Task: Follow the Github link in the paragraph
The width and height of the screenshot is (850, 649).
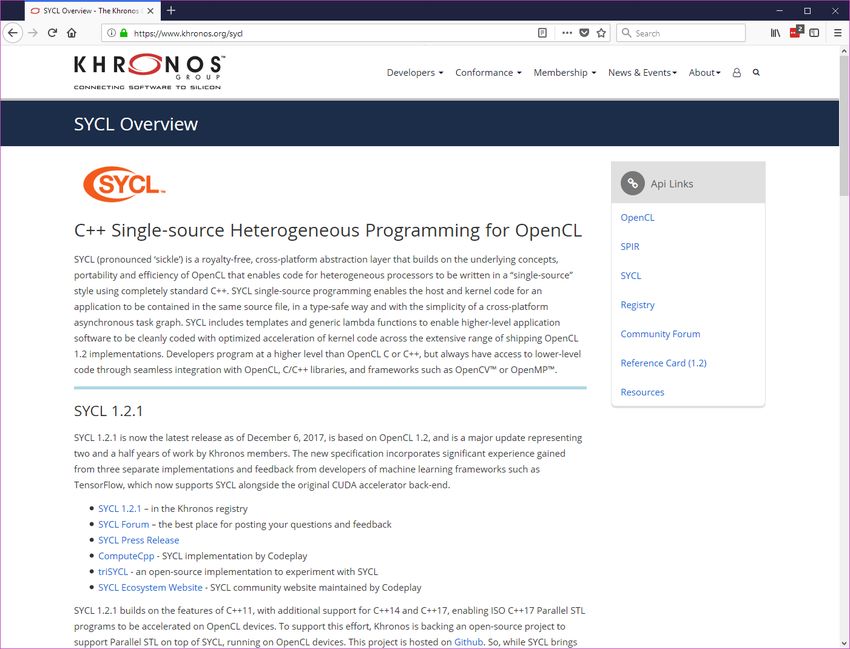Action: click(468, 642)
